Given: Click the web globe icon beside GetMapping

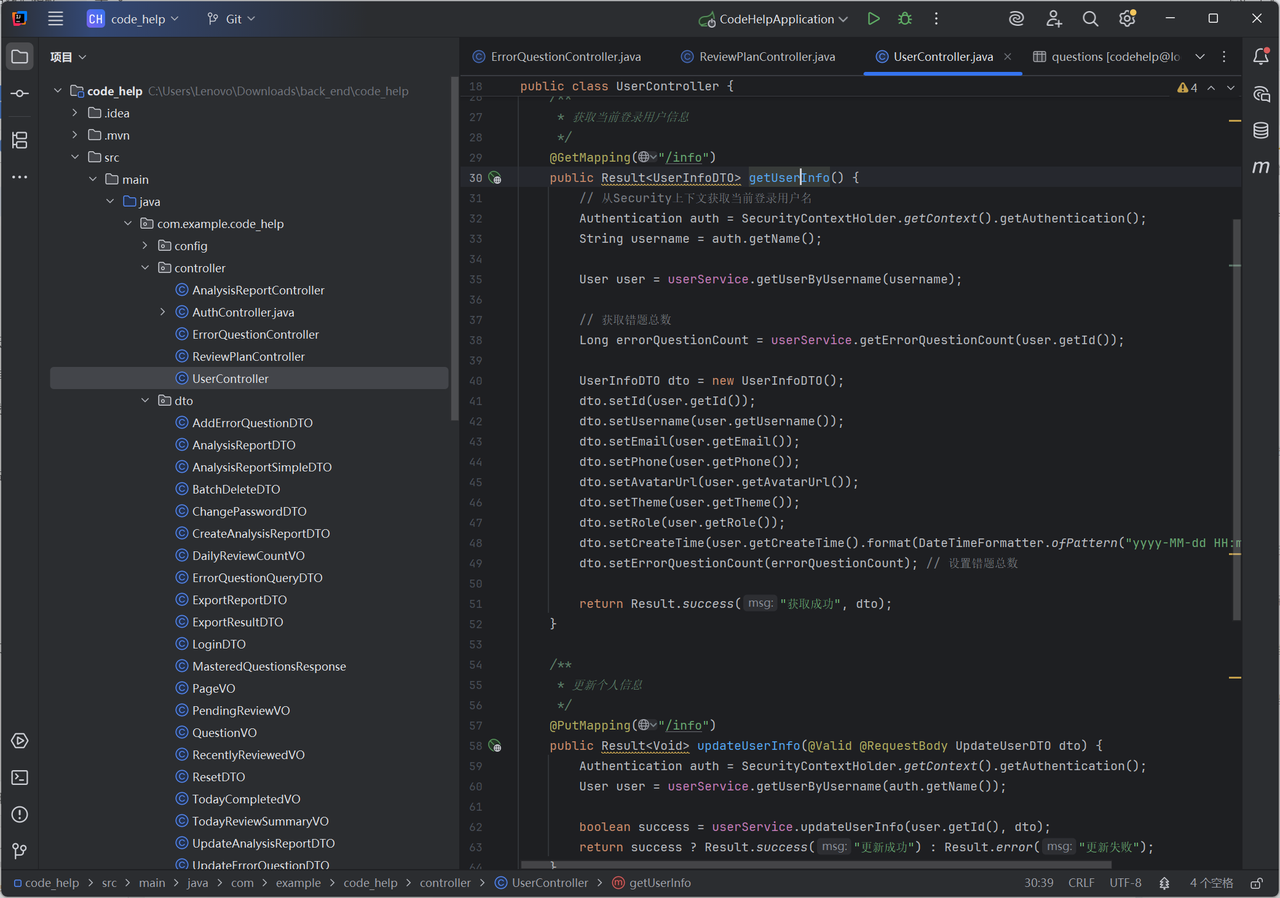Looking at the screenshot, I should 646,157.
